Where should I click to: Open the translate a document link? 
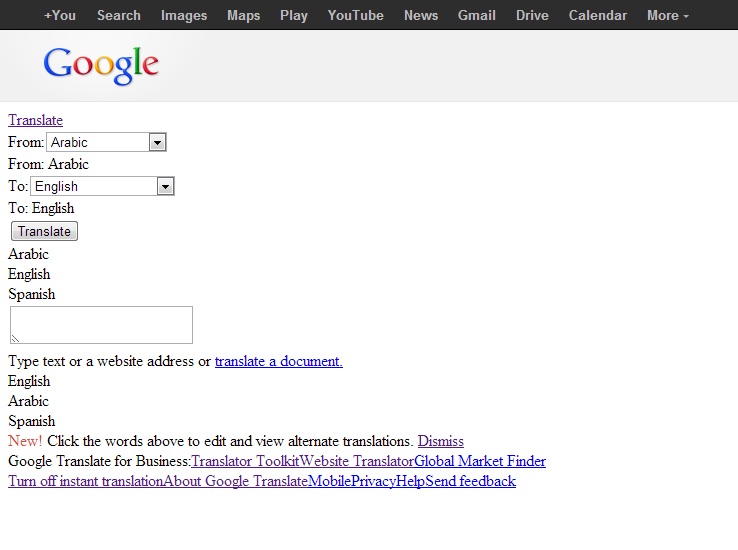click(279, 361)
